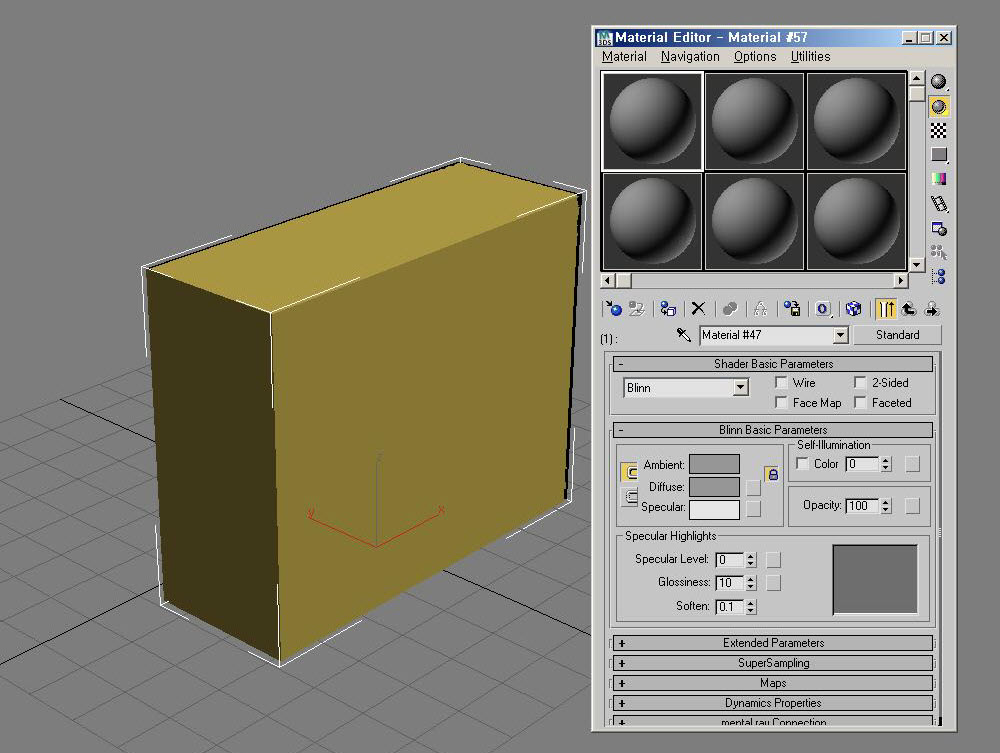Viewport: 1000px width, 753px height.
Task: Click sample slots scroll right arrow
Action: tap(901, 280)
